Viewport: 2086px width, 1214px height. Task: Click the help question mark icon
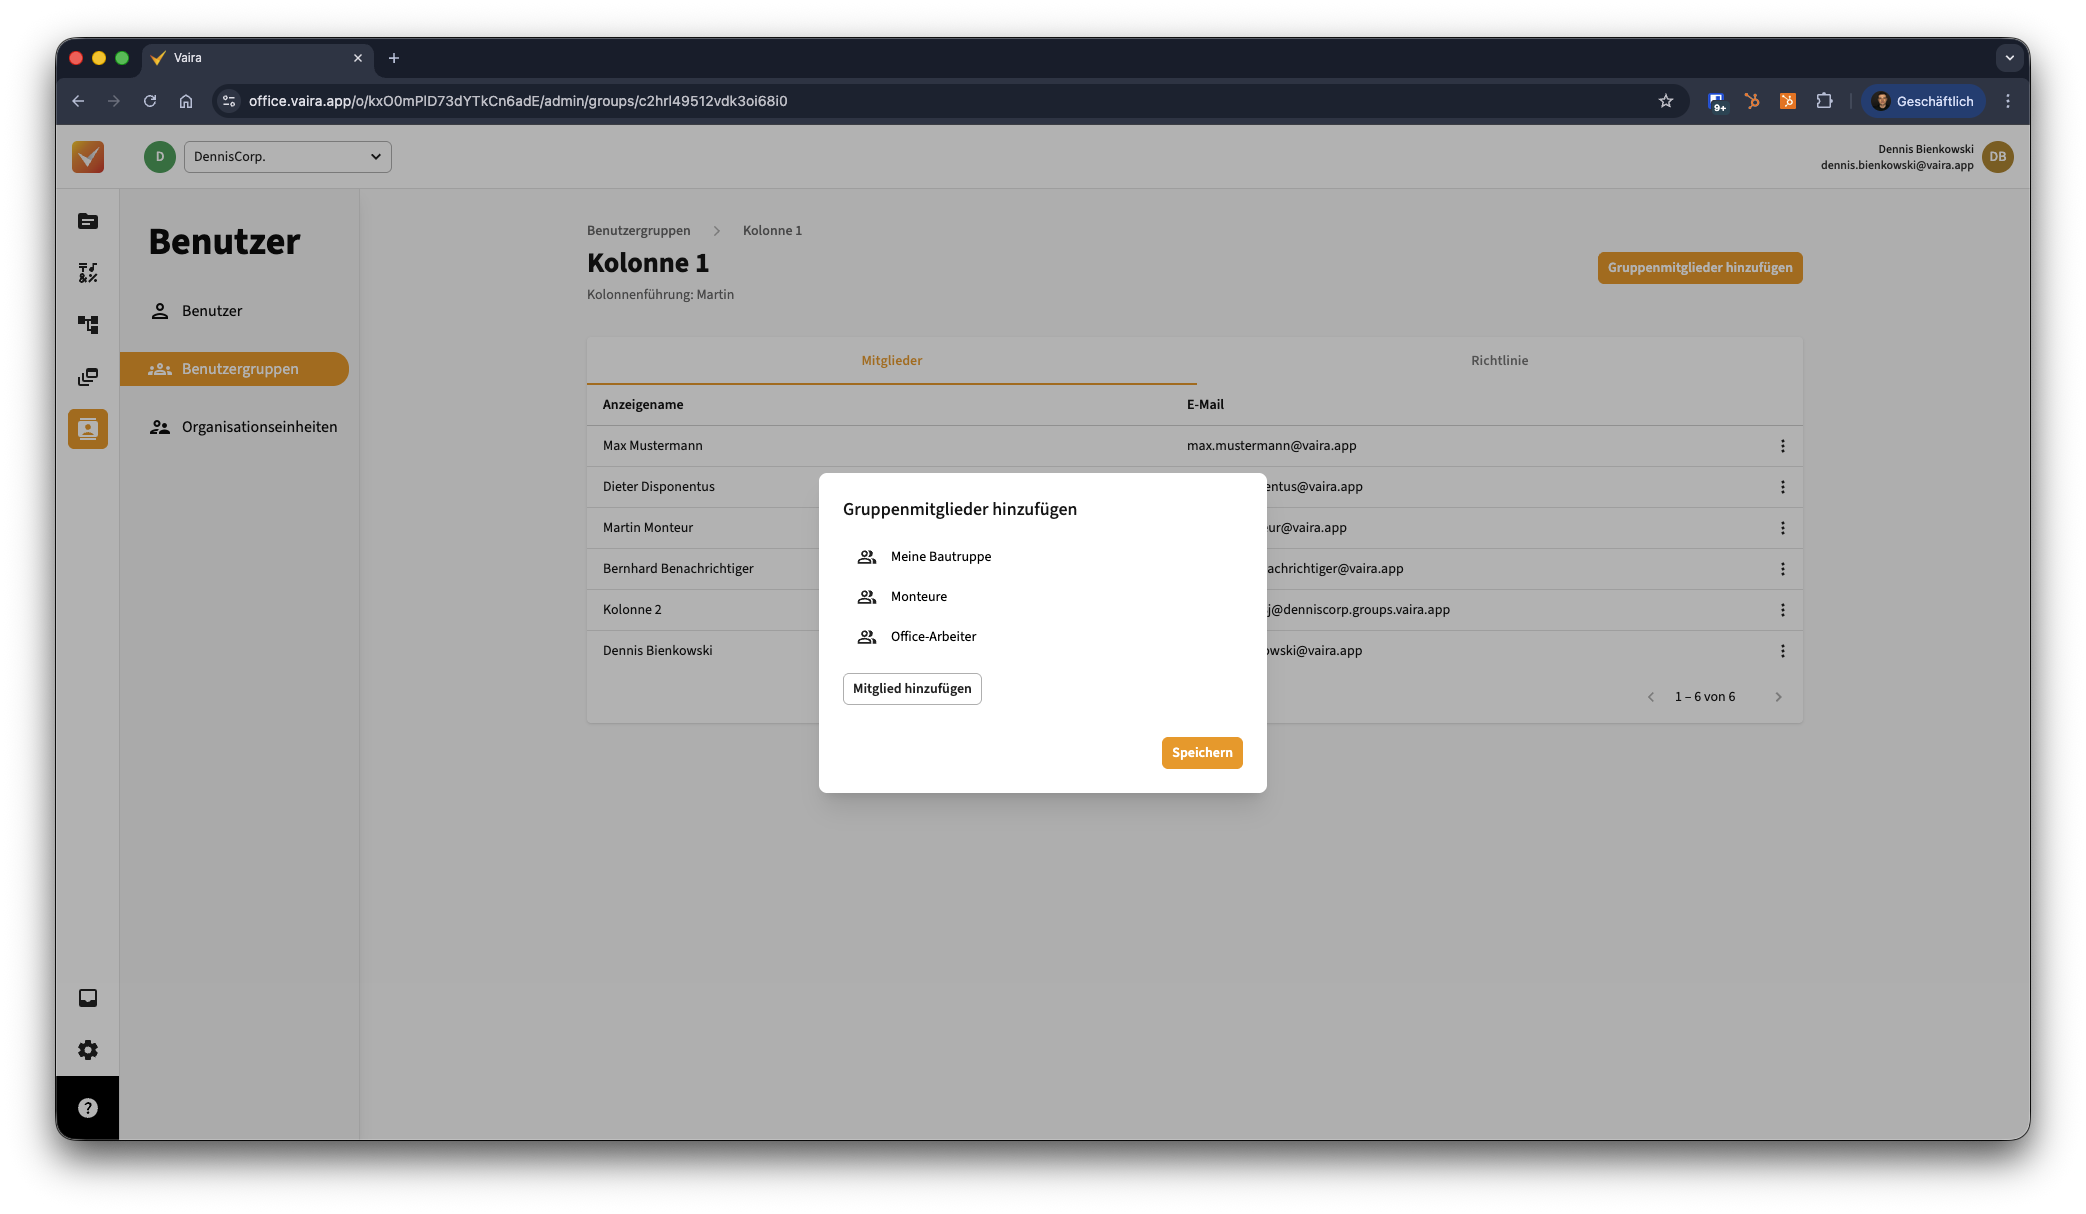tap(88, 1108)
